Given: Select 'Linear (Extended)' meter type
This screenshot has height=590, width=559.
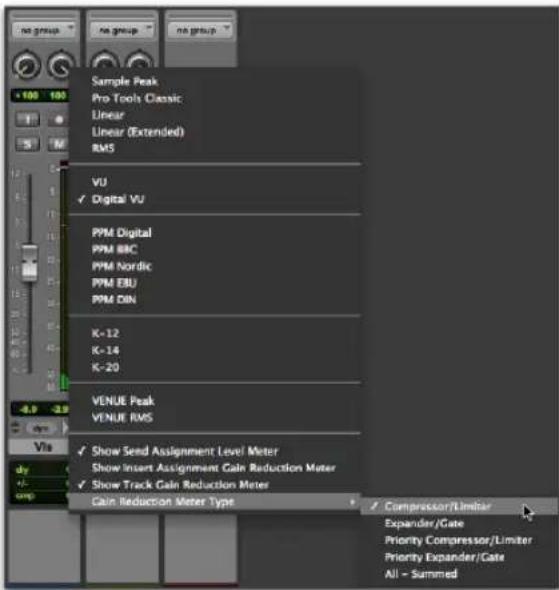Looking at the screenshot, I should coord(138,132).
